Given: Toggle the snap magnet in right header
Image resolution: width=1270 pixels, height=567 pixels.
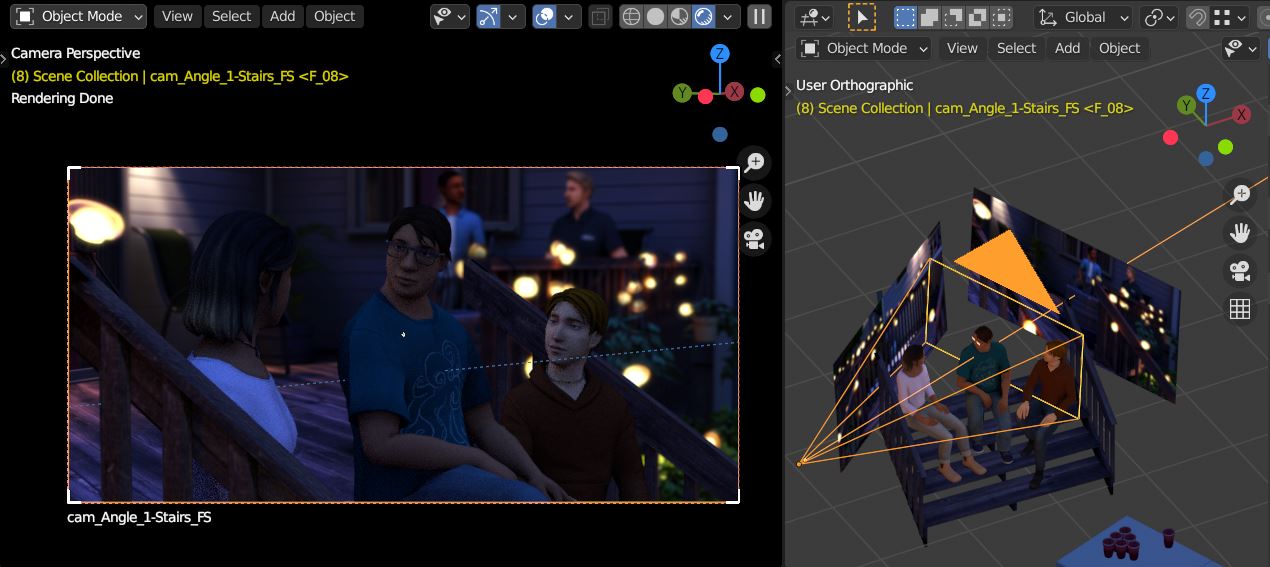Looking at the screenshot, I should [1196, 17].
